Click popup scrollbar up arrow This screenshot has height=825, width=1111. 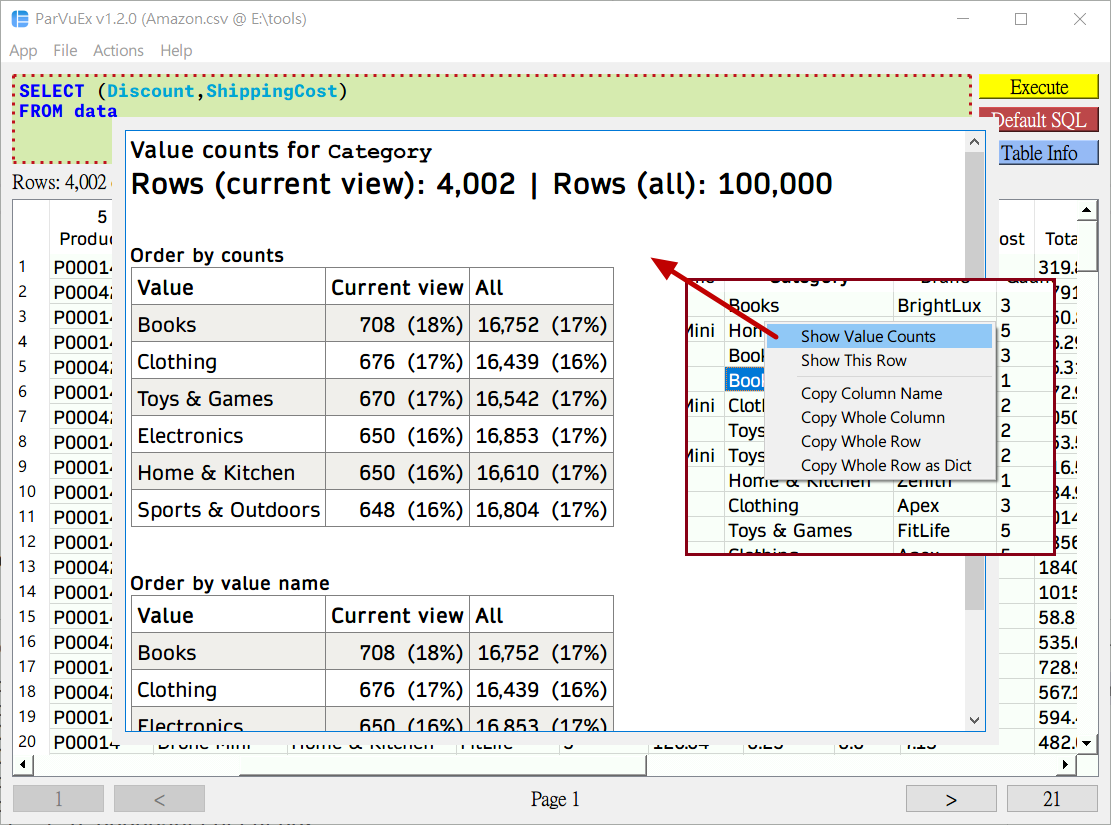point(974,142)
